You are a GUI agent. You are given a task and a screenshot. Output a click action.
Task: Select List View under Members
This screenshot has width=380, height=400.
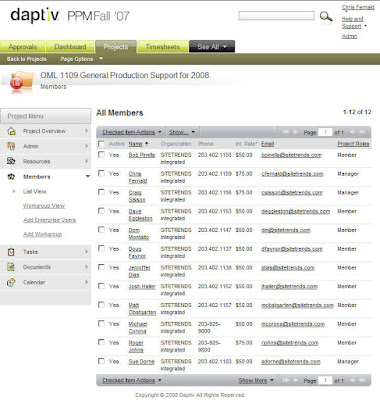35,191
